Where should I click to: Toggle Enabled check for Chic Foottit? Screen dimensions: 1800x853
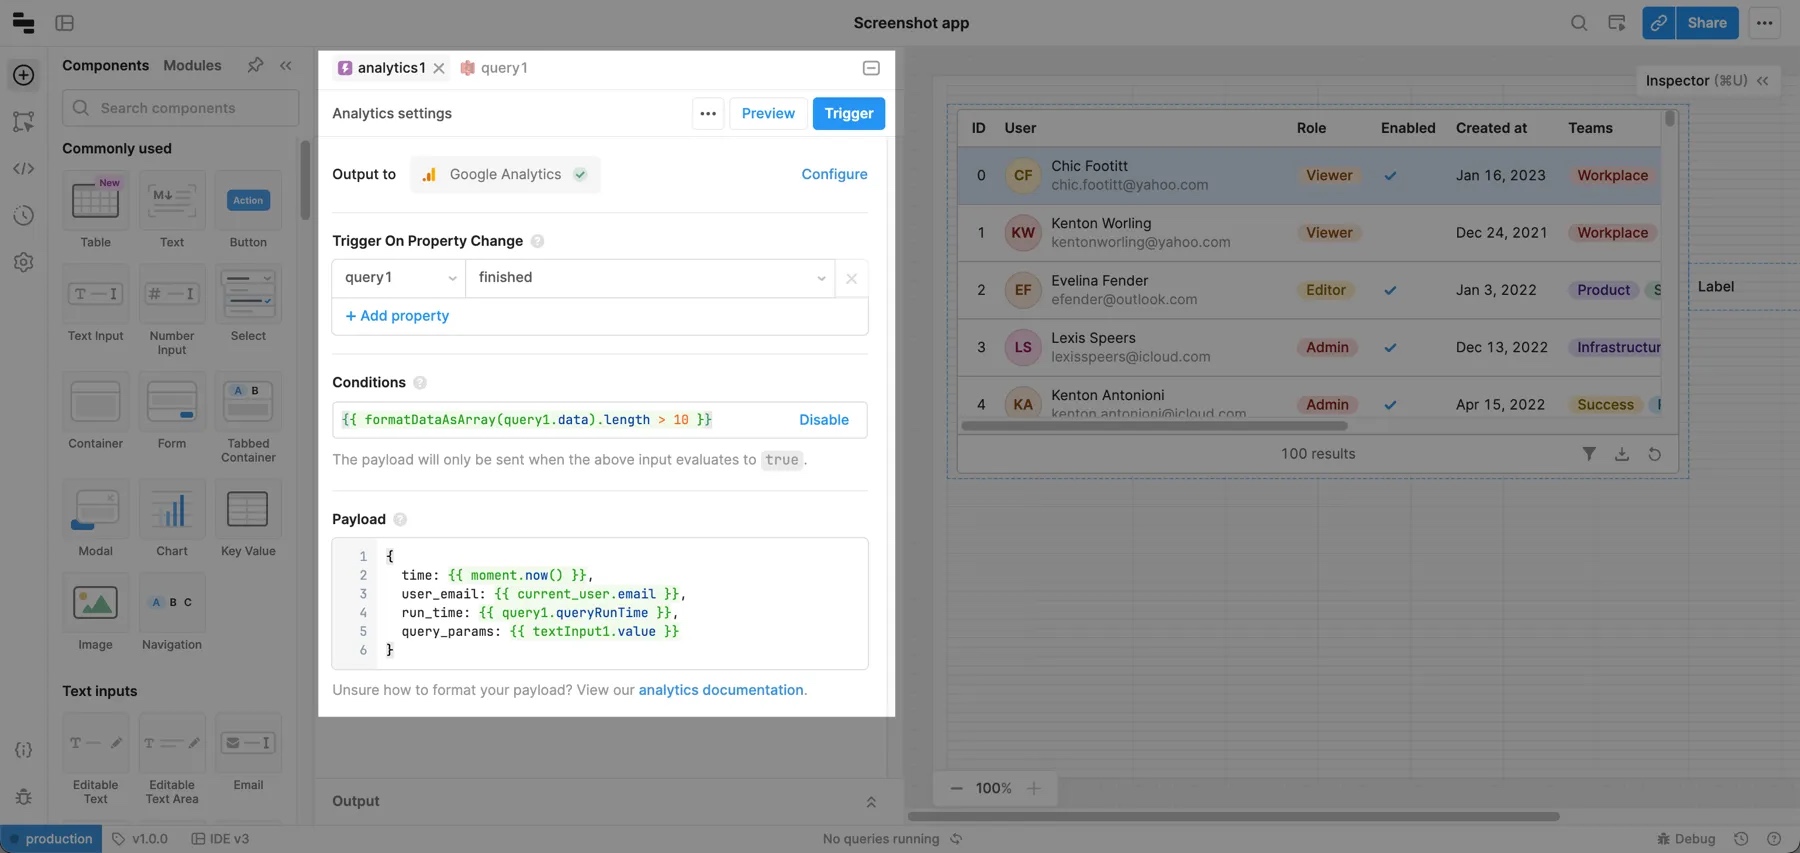(x=1390, y=176)
